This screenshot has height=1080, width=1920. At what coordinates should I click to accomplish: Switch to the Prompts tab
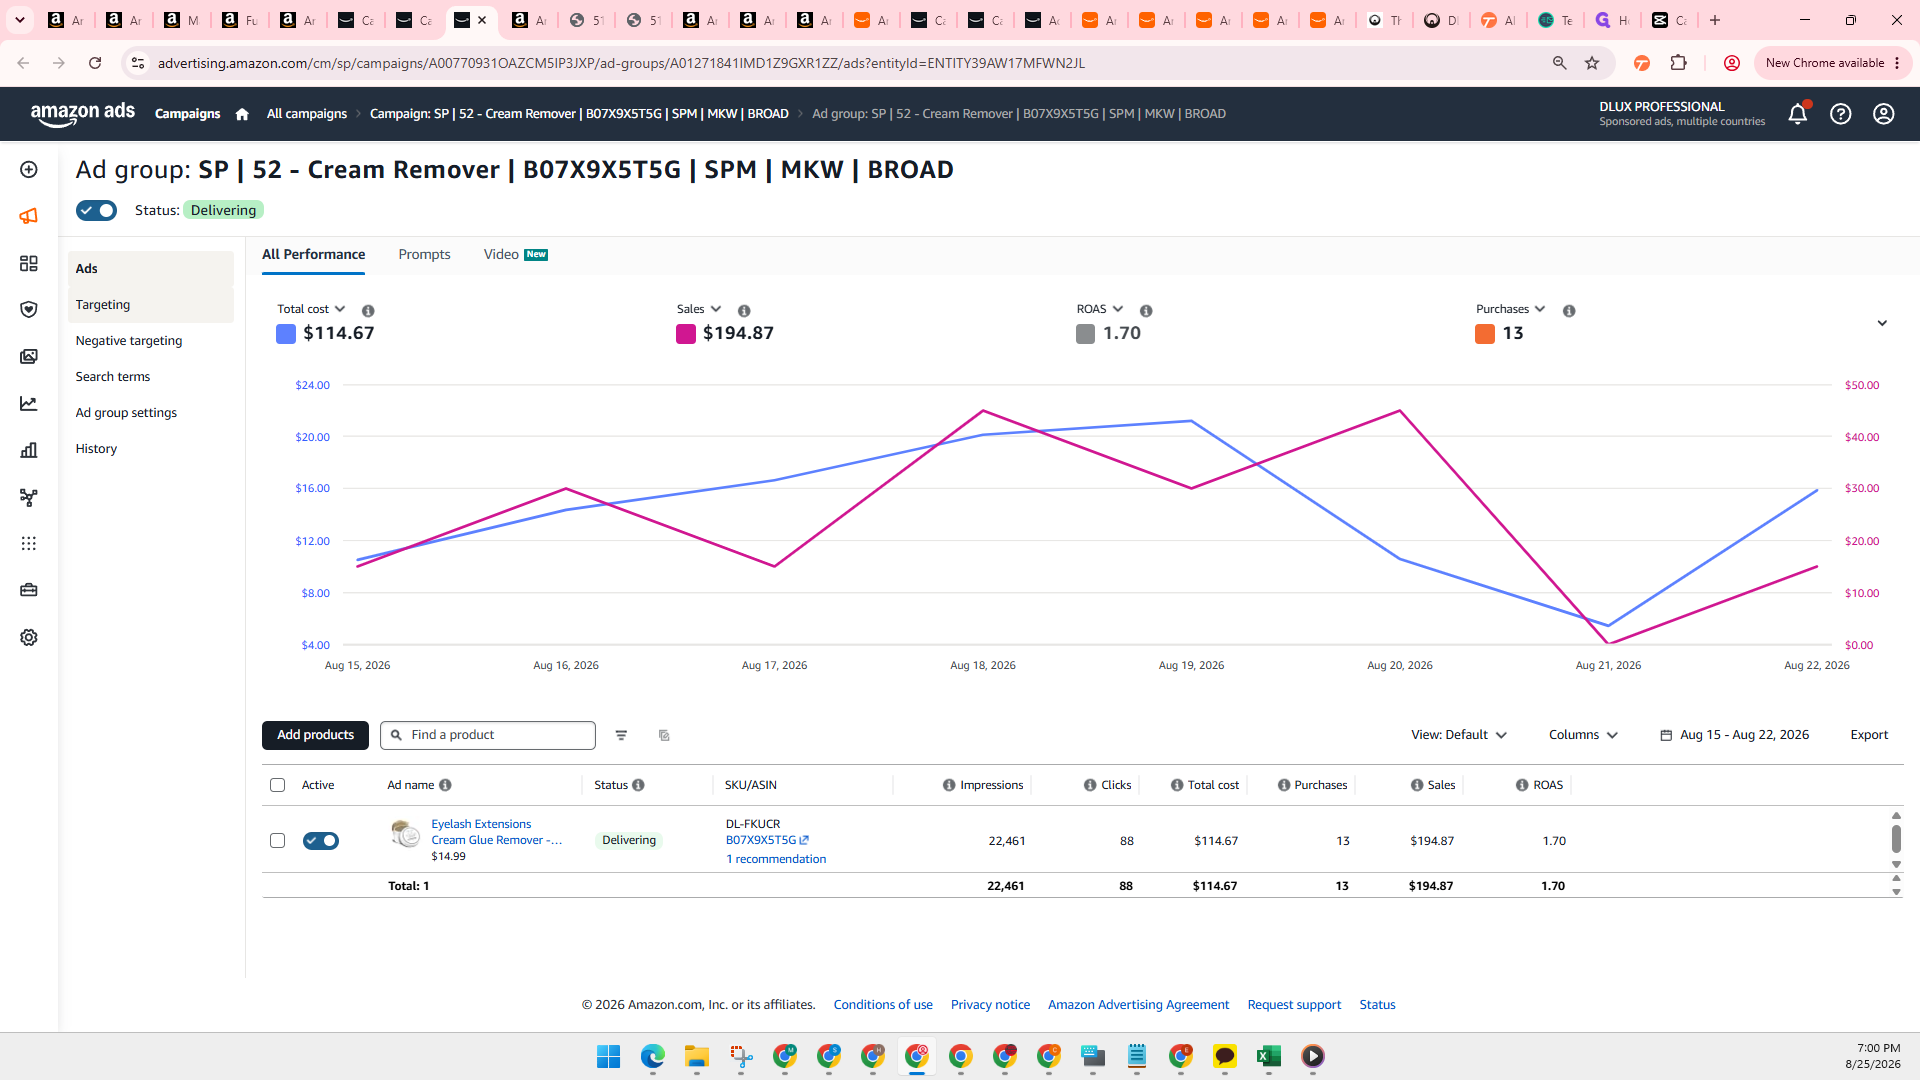(x=424, y=255)
